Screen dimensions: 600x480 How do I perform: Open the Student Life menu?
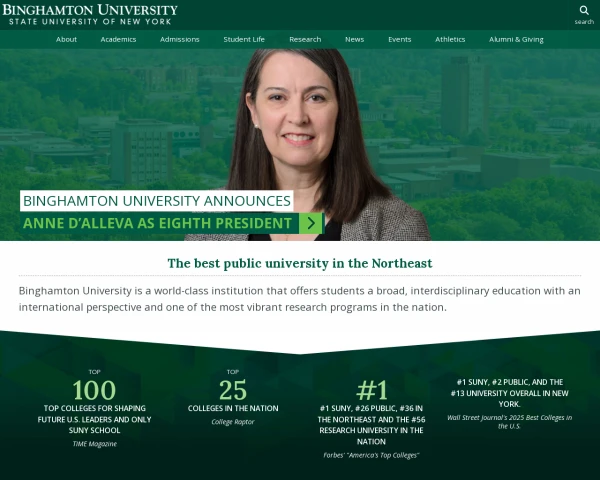coord(244,39)
